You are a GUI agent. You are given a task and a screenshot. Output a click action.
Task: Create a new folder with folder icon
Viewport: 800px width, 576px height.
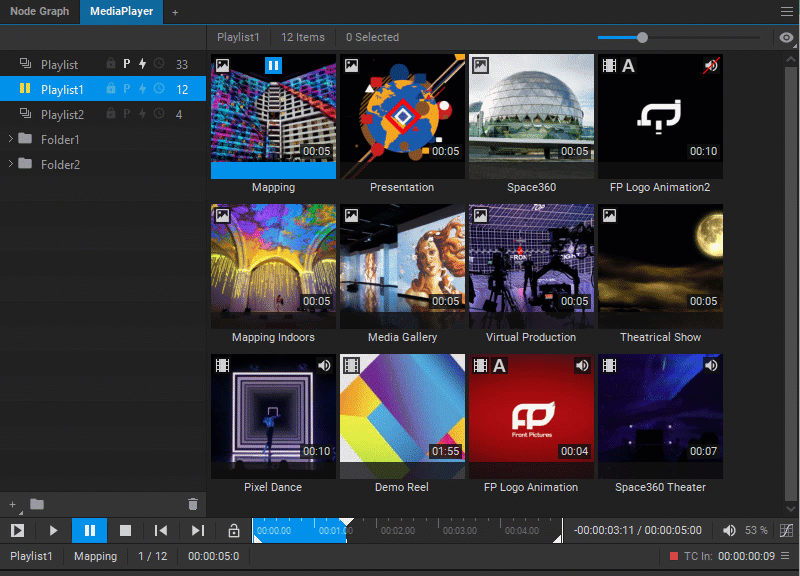pos(37,504)
